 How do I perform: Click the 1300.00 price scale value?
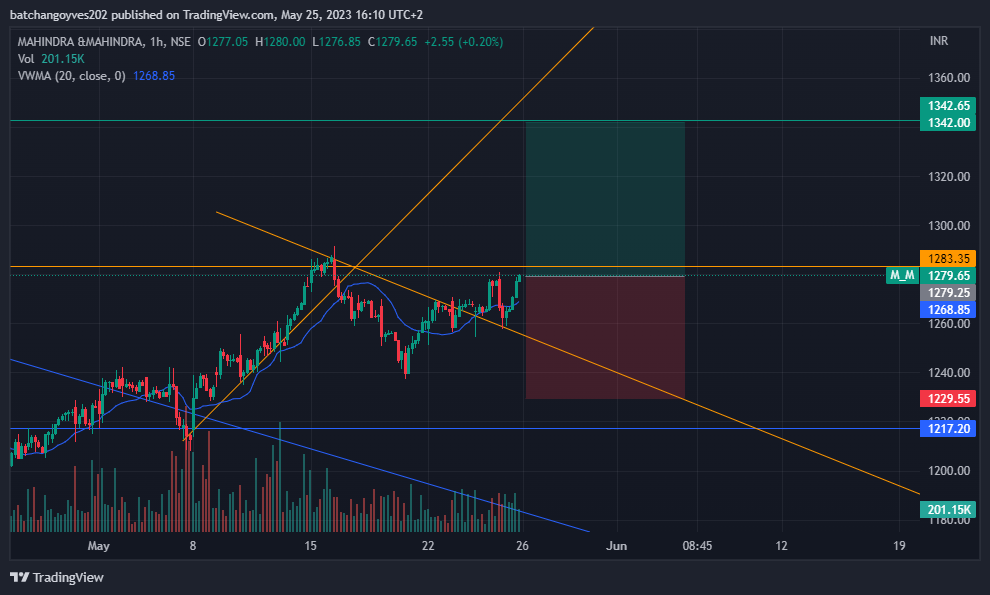pyautogui.click(x=949, y=225)
